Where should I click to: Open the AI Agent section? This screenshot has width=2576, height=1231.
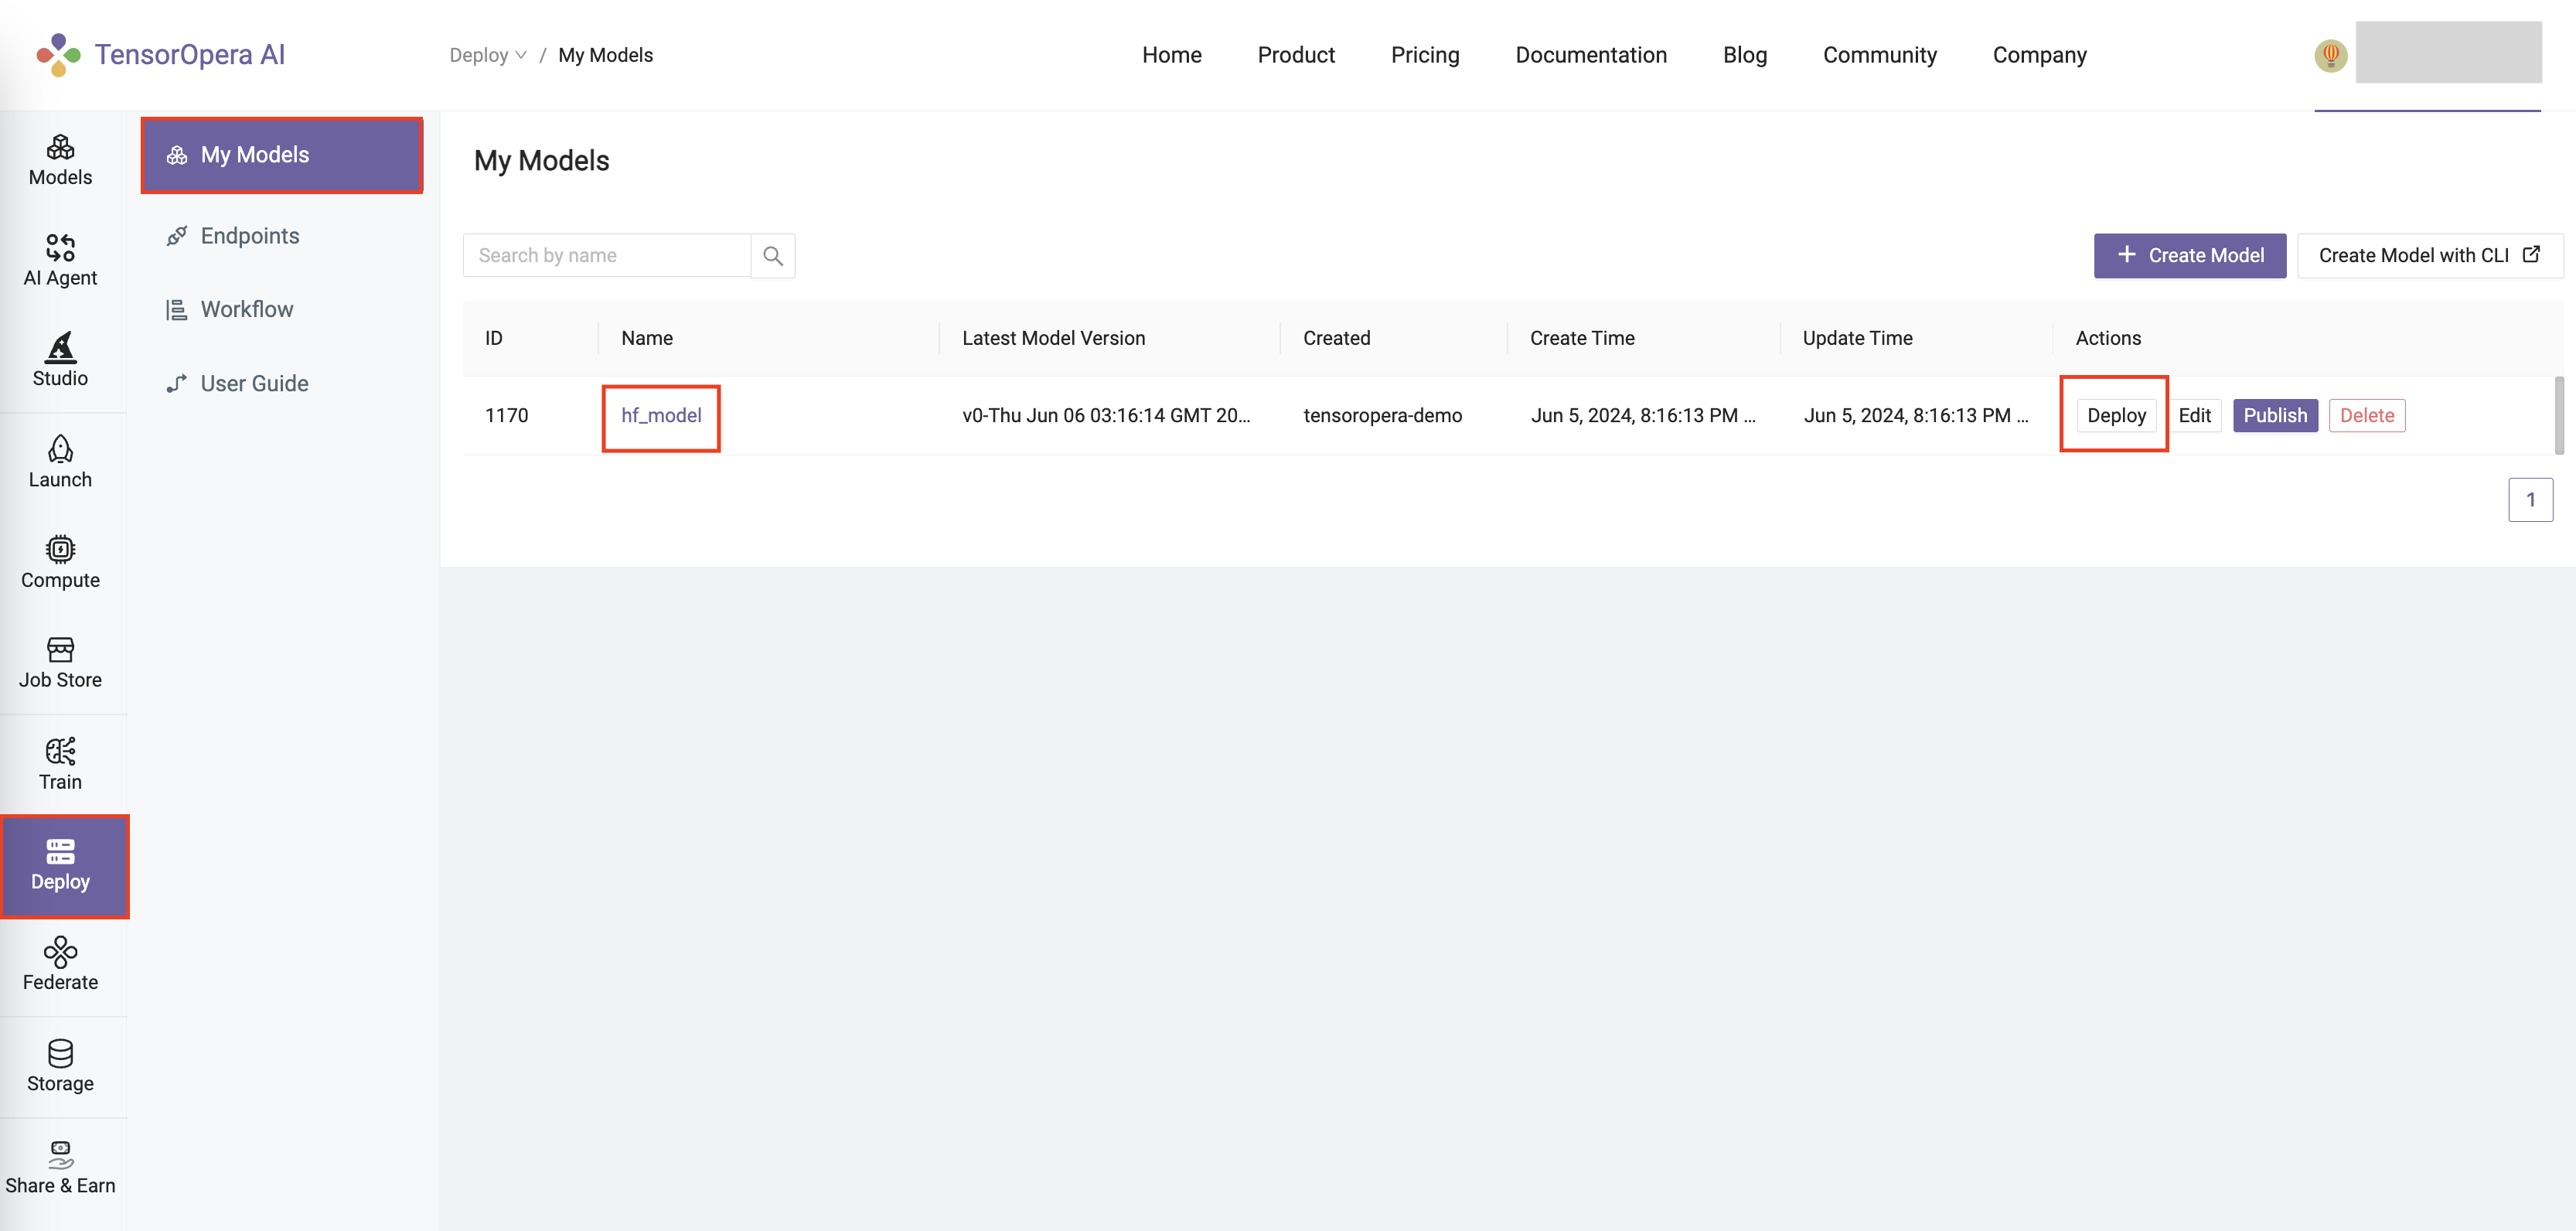[x=60, y=260]
